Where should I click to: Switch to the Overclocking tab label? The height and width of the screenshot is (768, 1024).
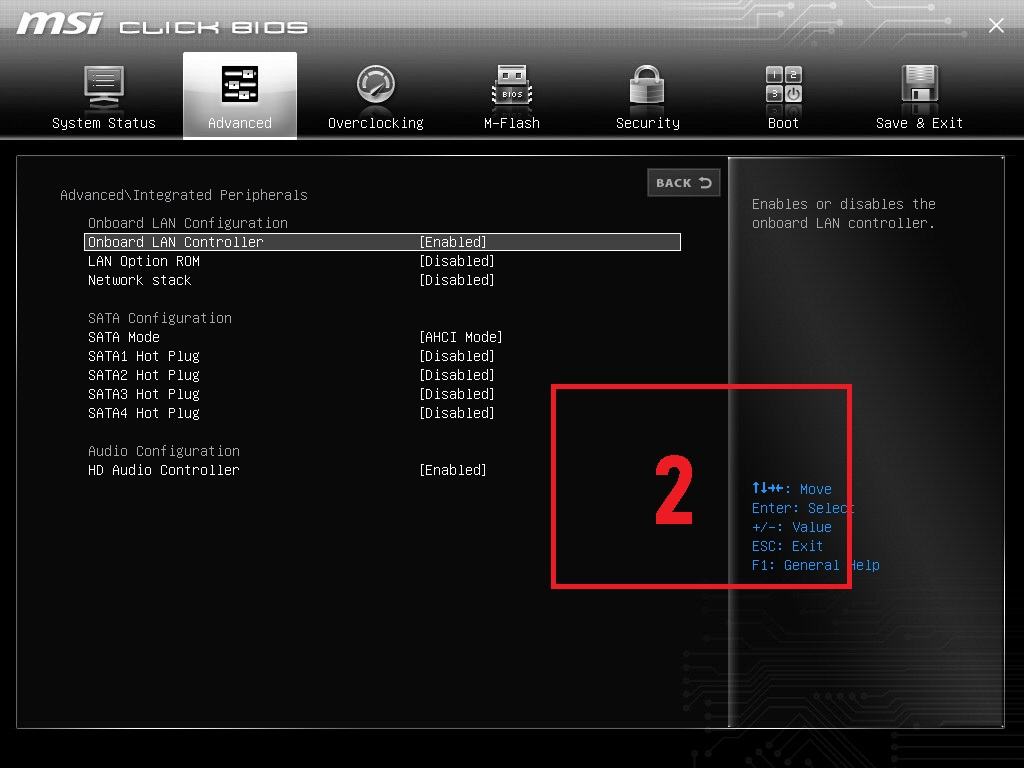click(376, 123)
